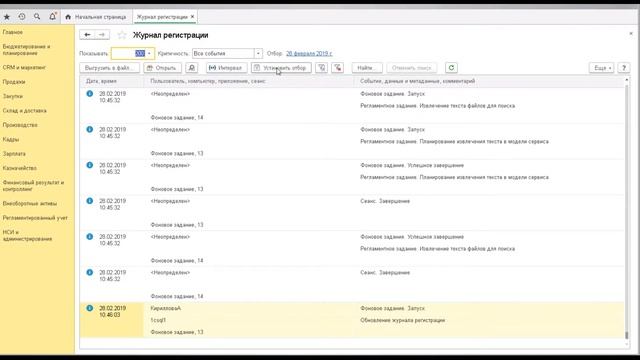Click Пользователь, компьютер, приложение, сеанс column header

click(x=249, y=81)
